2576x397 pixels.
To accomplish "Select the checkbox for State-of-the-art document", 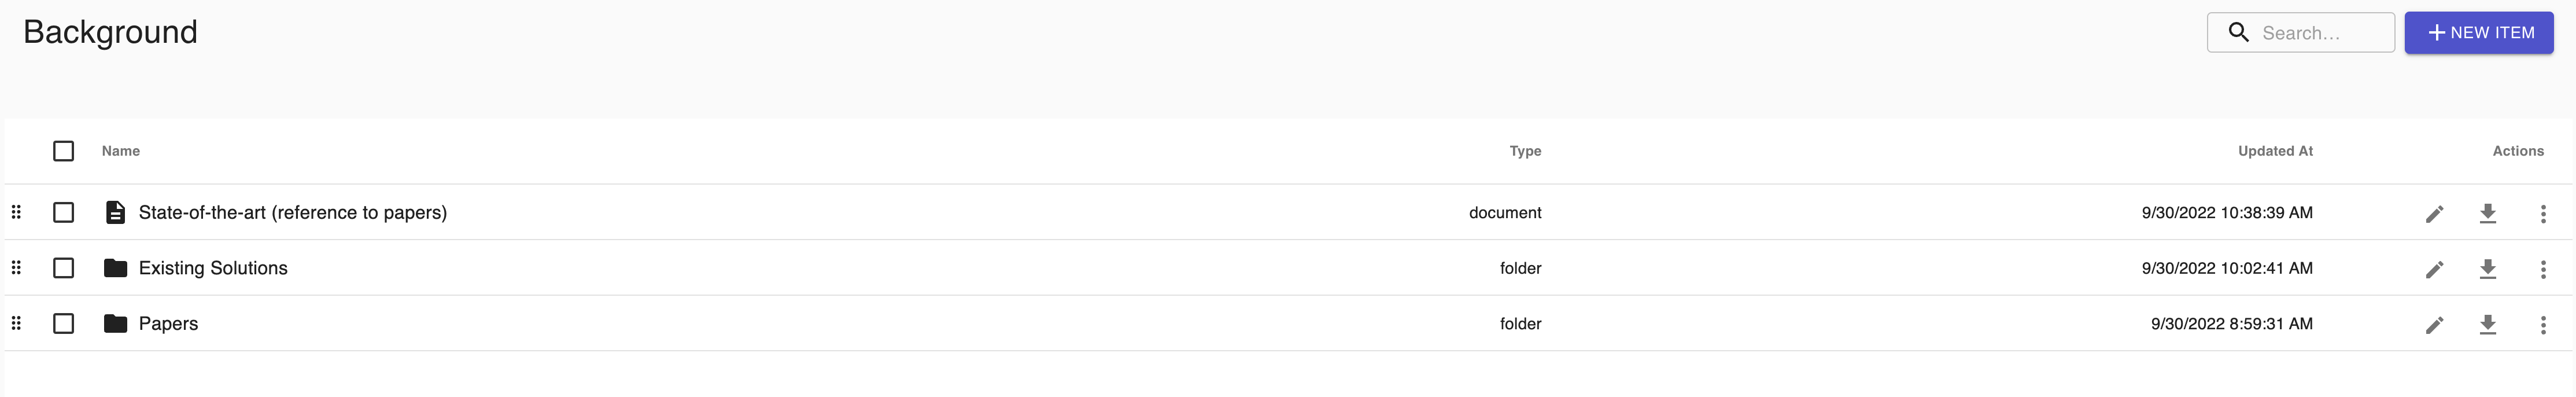I will tap(64, 212).
